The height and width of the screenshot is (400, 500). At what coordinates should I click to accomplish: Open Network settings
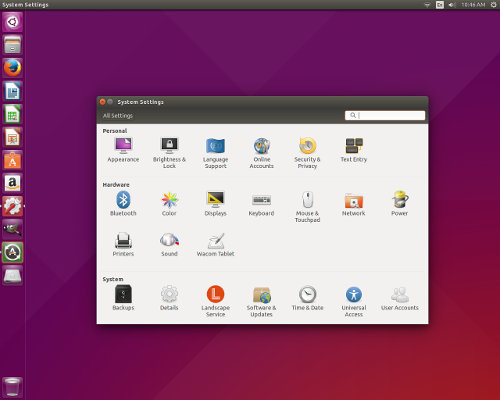point(354,204)
